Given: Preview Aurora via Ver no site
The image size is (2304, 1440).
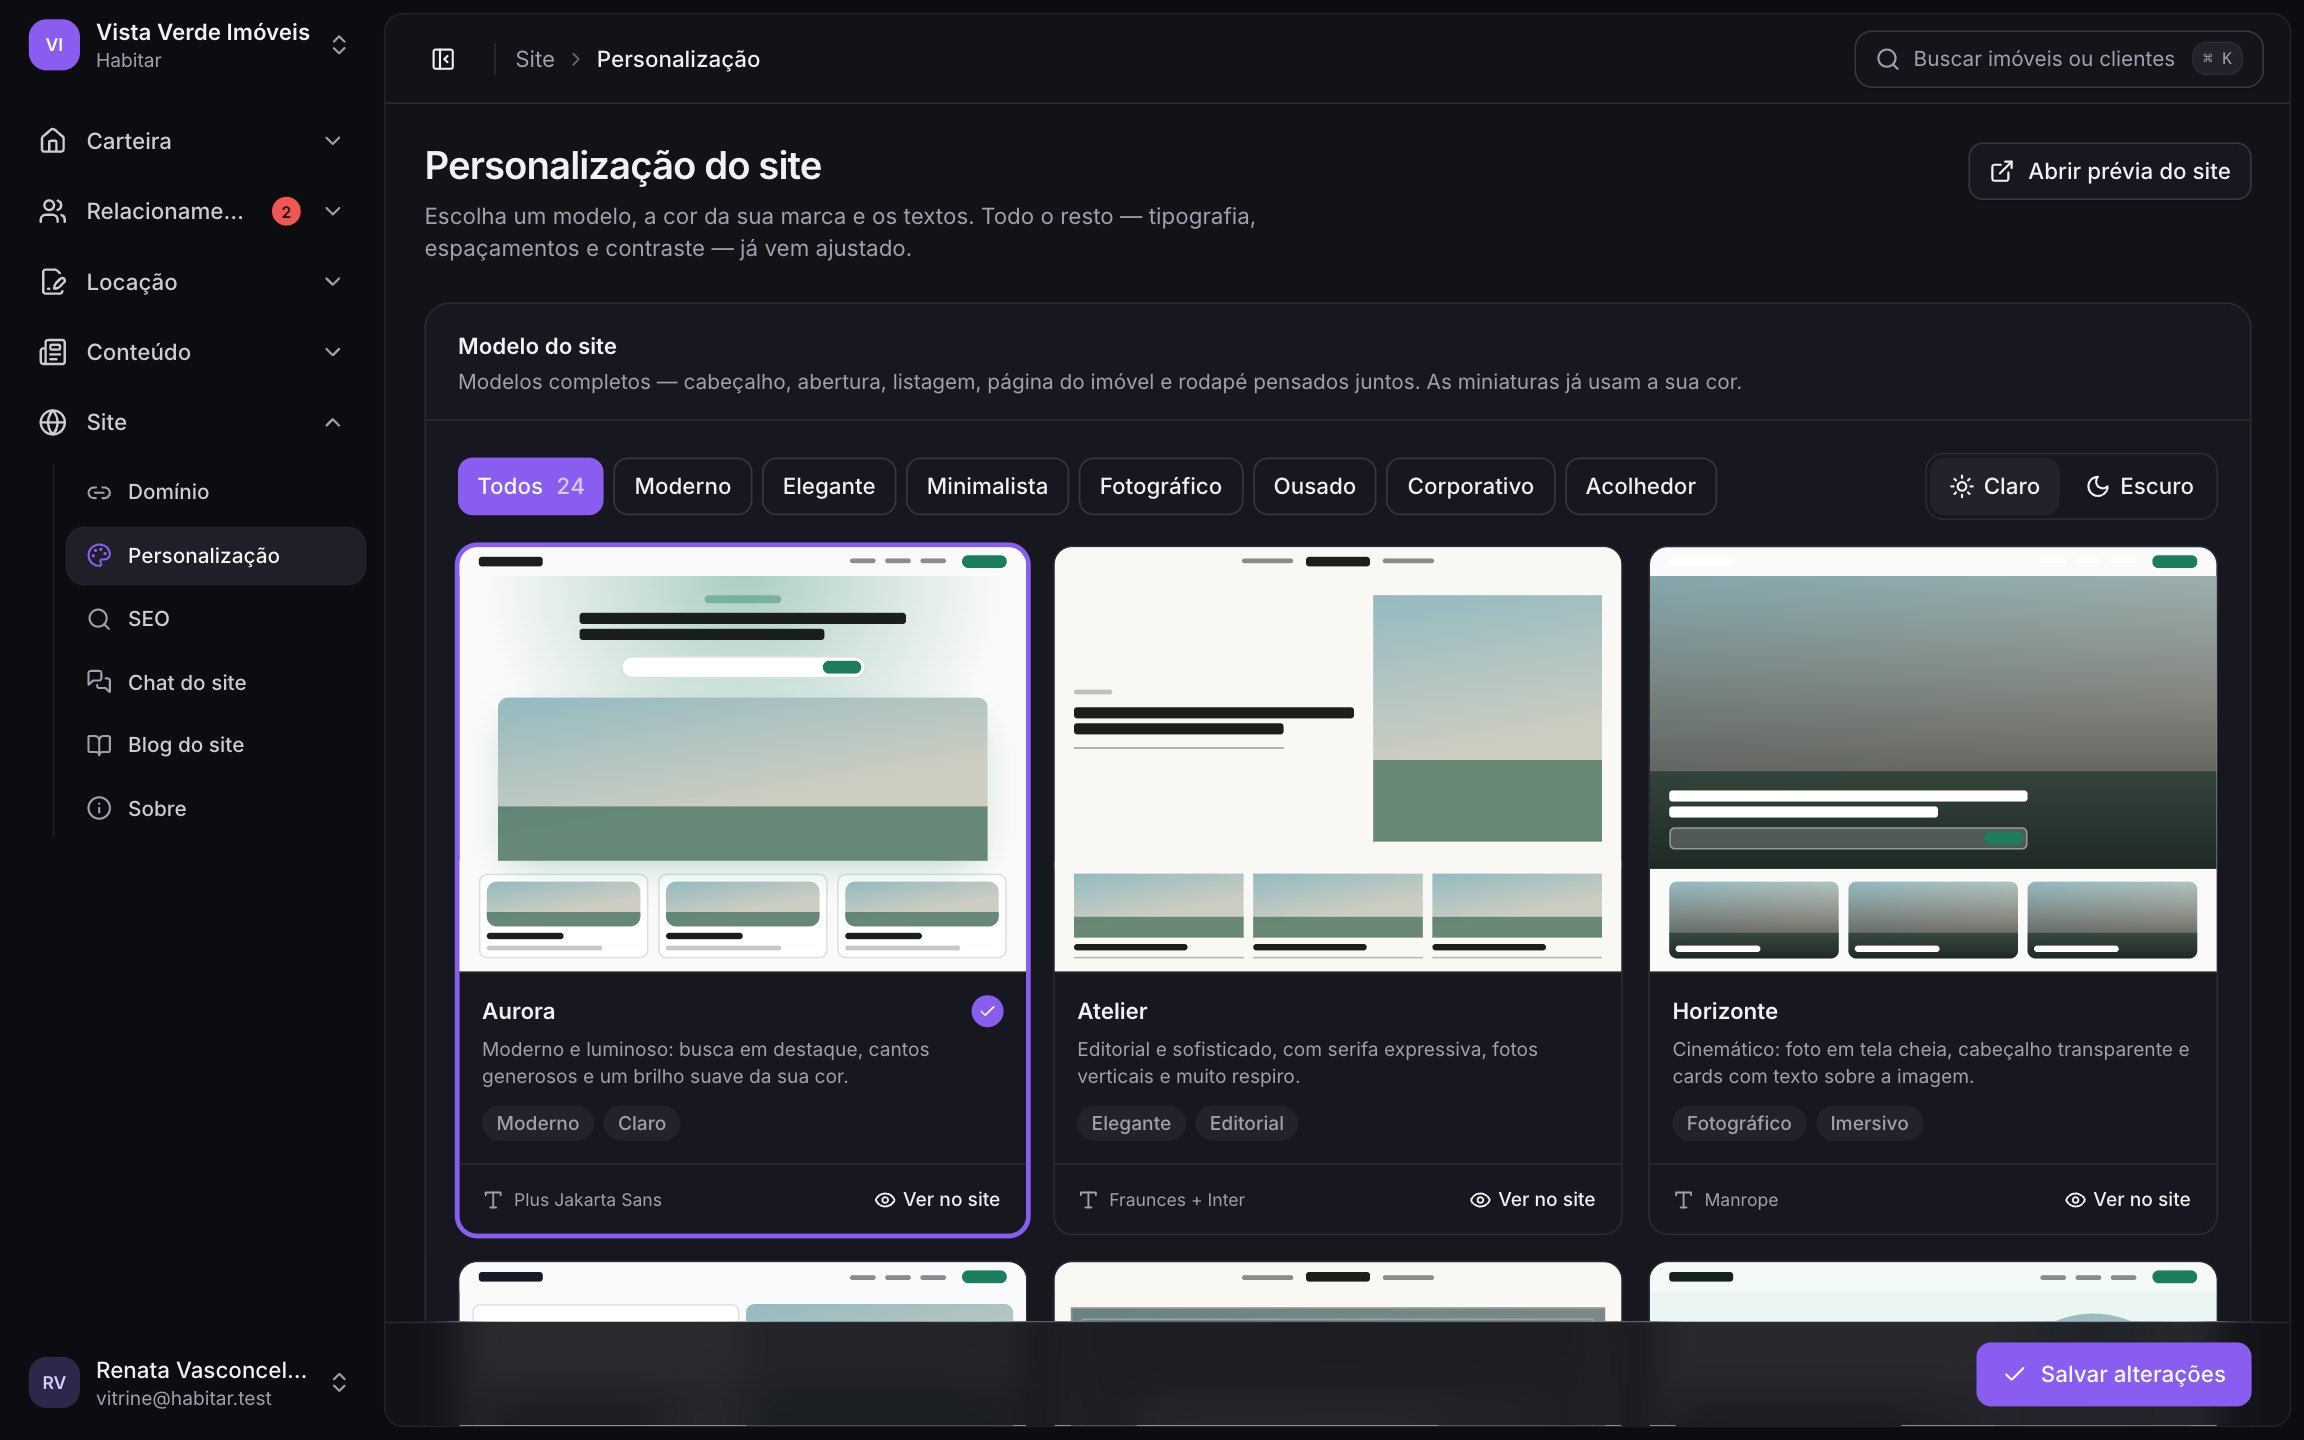Looking at the screenshot, I should coord(937,1199).
